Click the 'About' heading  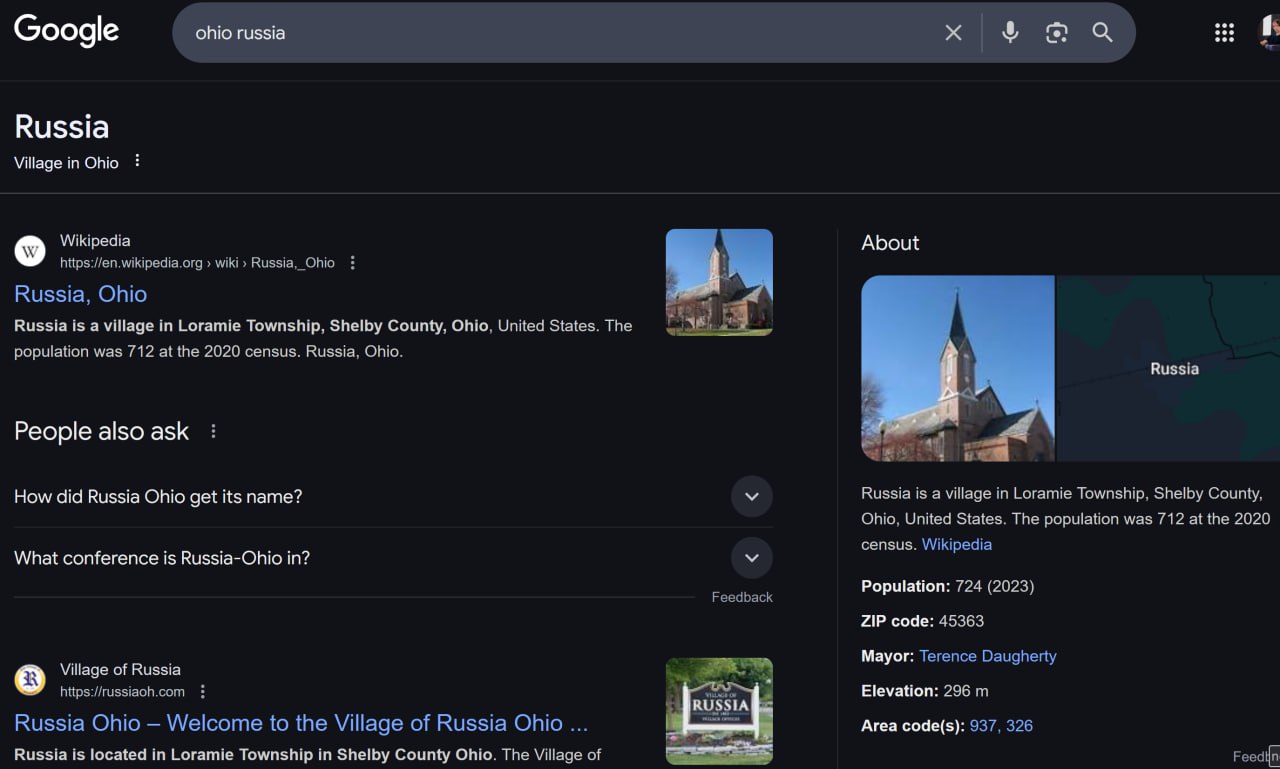(x=890, y=243)
